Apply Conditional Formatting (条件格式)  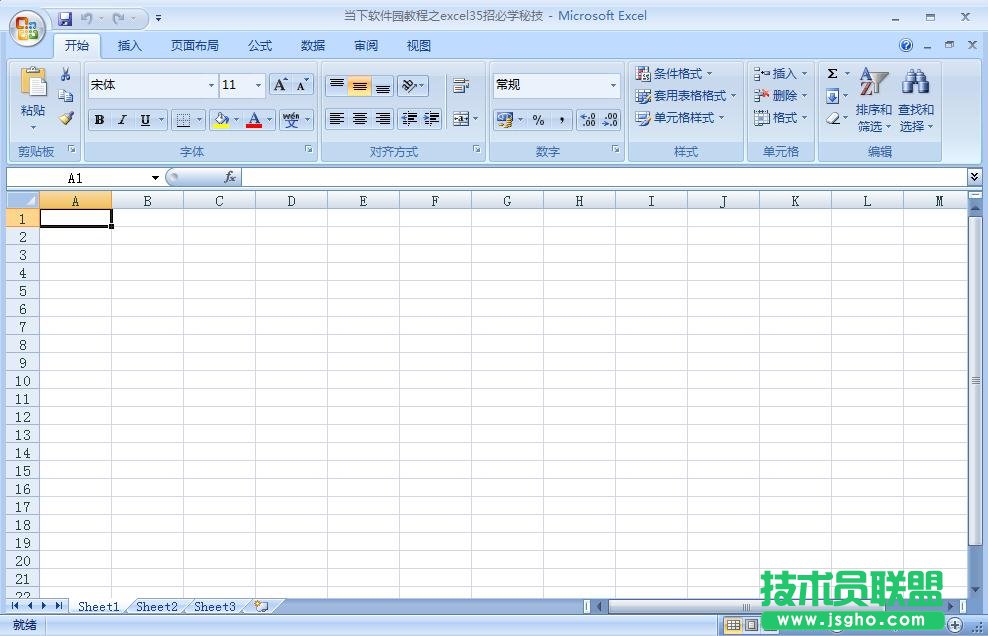[677, 73]
